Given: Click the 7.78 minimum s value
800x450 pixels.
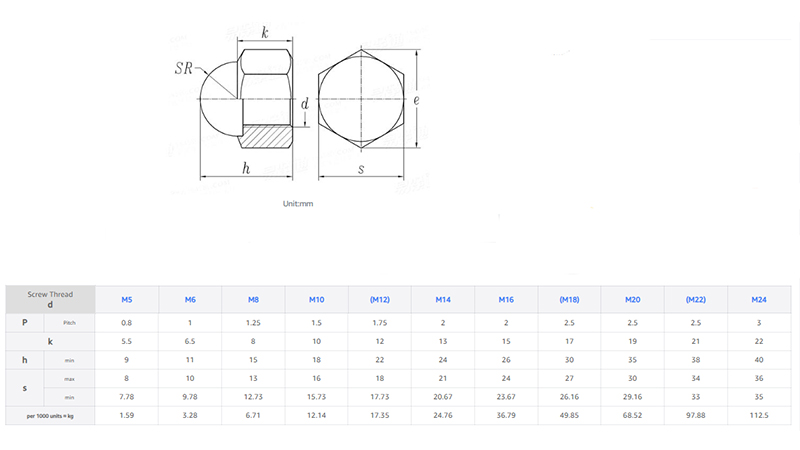Looking at the screenshot, I should pyautogui.click(x=127, y=397).
